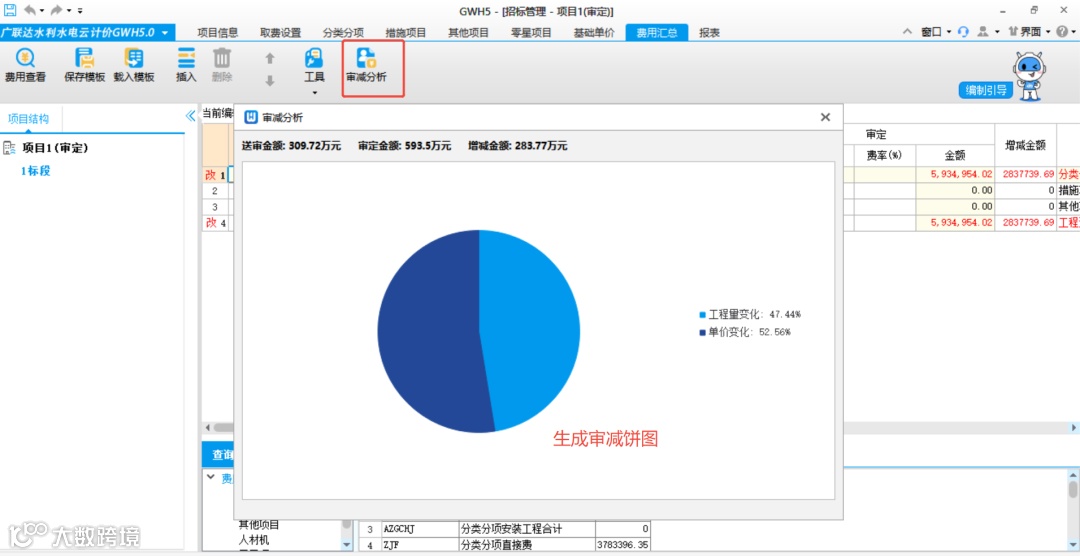Image resolution: width=1080 pixels, height=556 pixels.
Task: Click the 分类分项安装工程合计 cell
Action: click(x=526, y=529)
